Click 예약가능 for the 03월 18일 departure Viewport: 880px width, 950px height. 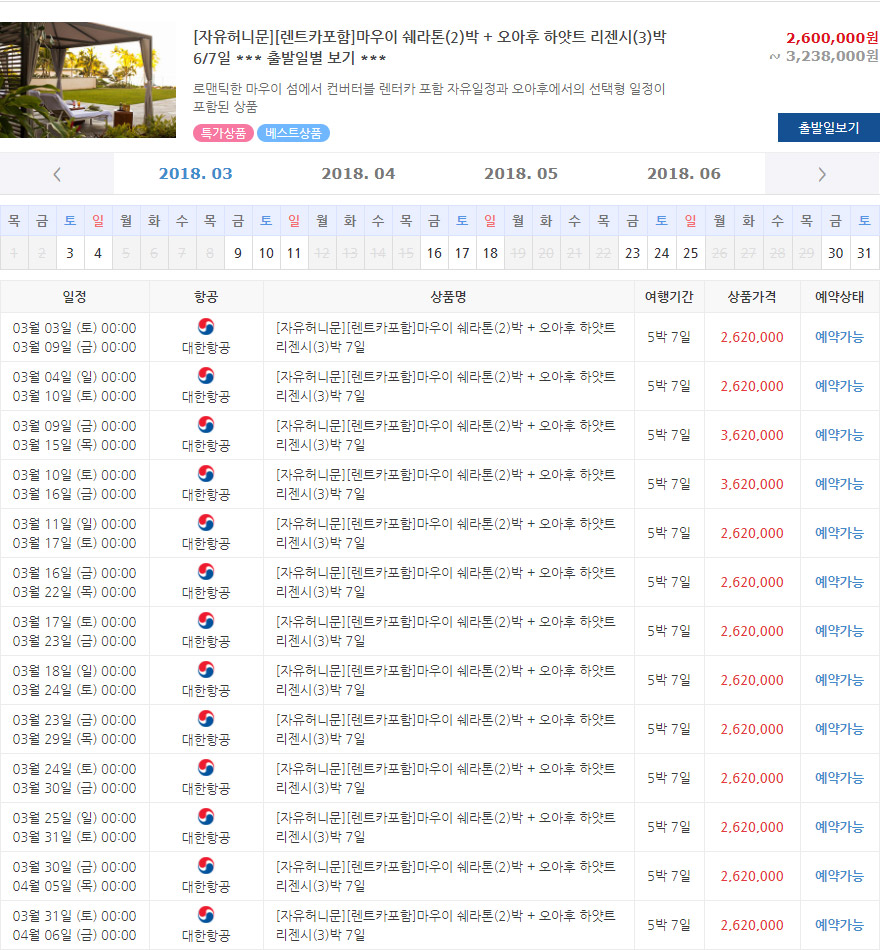click(x=839, y=680)
